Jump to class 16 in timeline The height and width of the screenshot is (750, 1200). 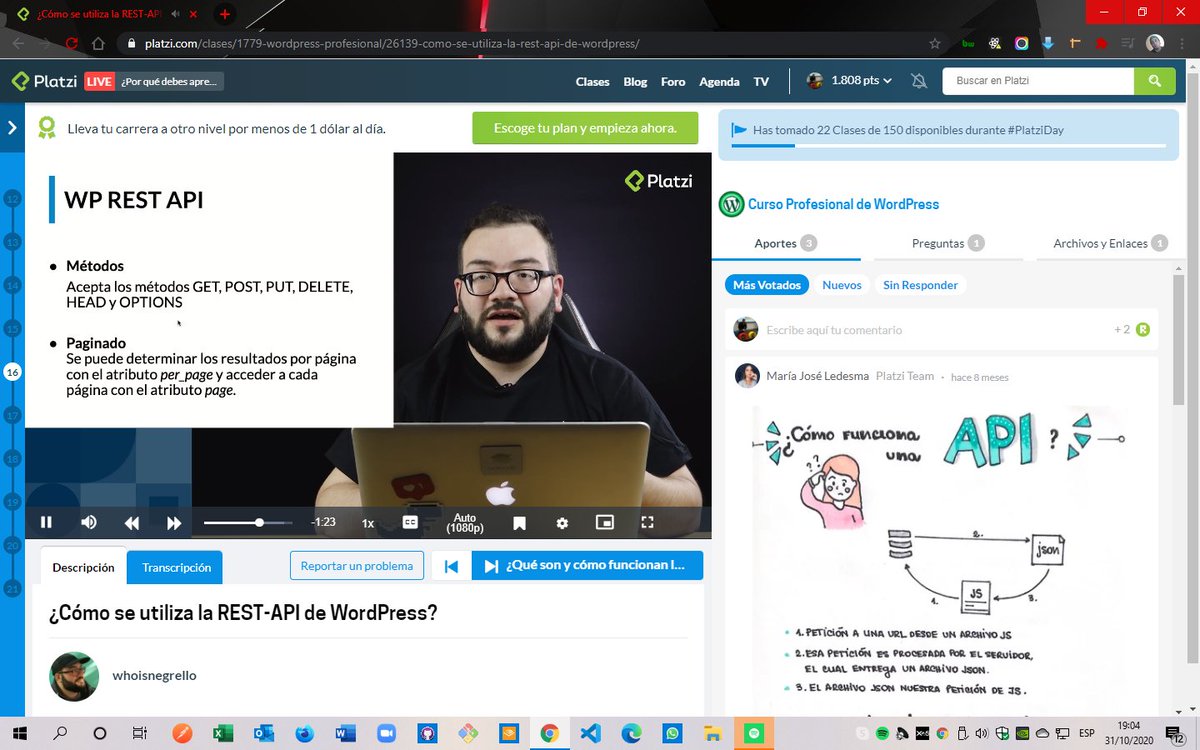(12, 372)
